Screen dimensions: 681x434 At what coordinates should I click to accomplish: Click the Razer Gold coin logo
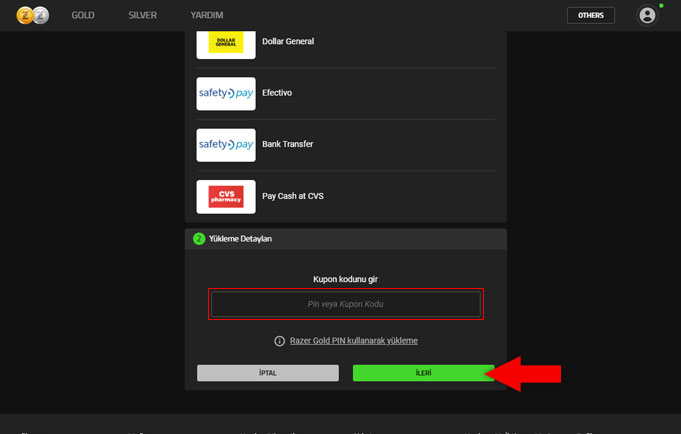pos(32,15)
